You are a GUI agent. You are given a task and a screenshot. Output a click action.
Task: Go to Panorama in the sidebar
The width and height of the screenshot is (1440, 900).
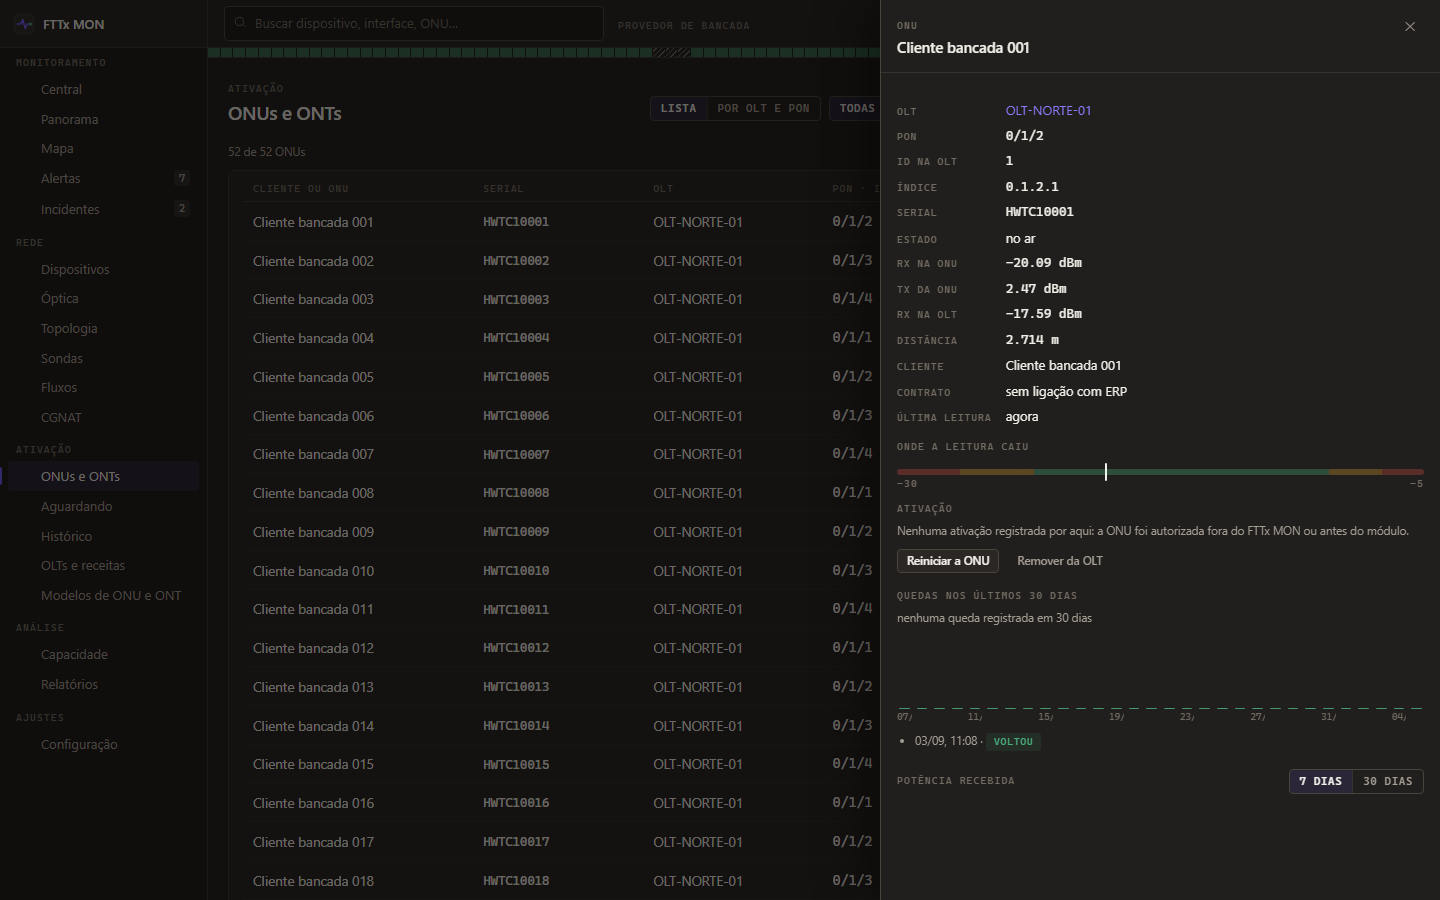coord(104,120)
